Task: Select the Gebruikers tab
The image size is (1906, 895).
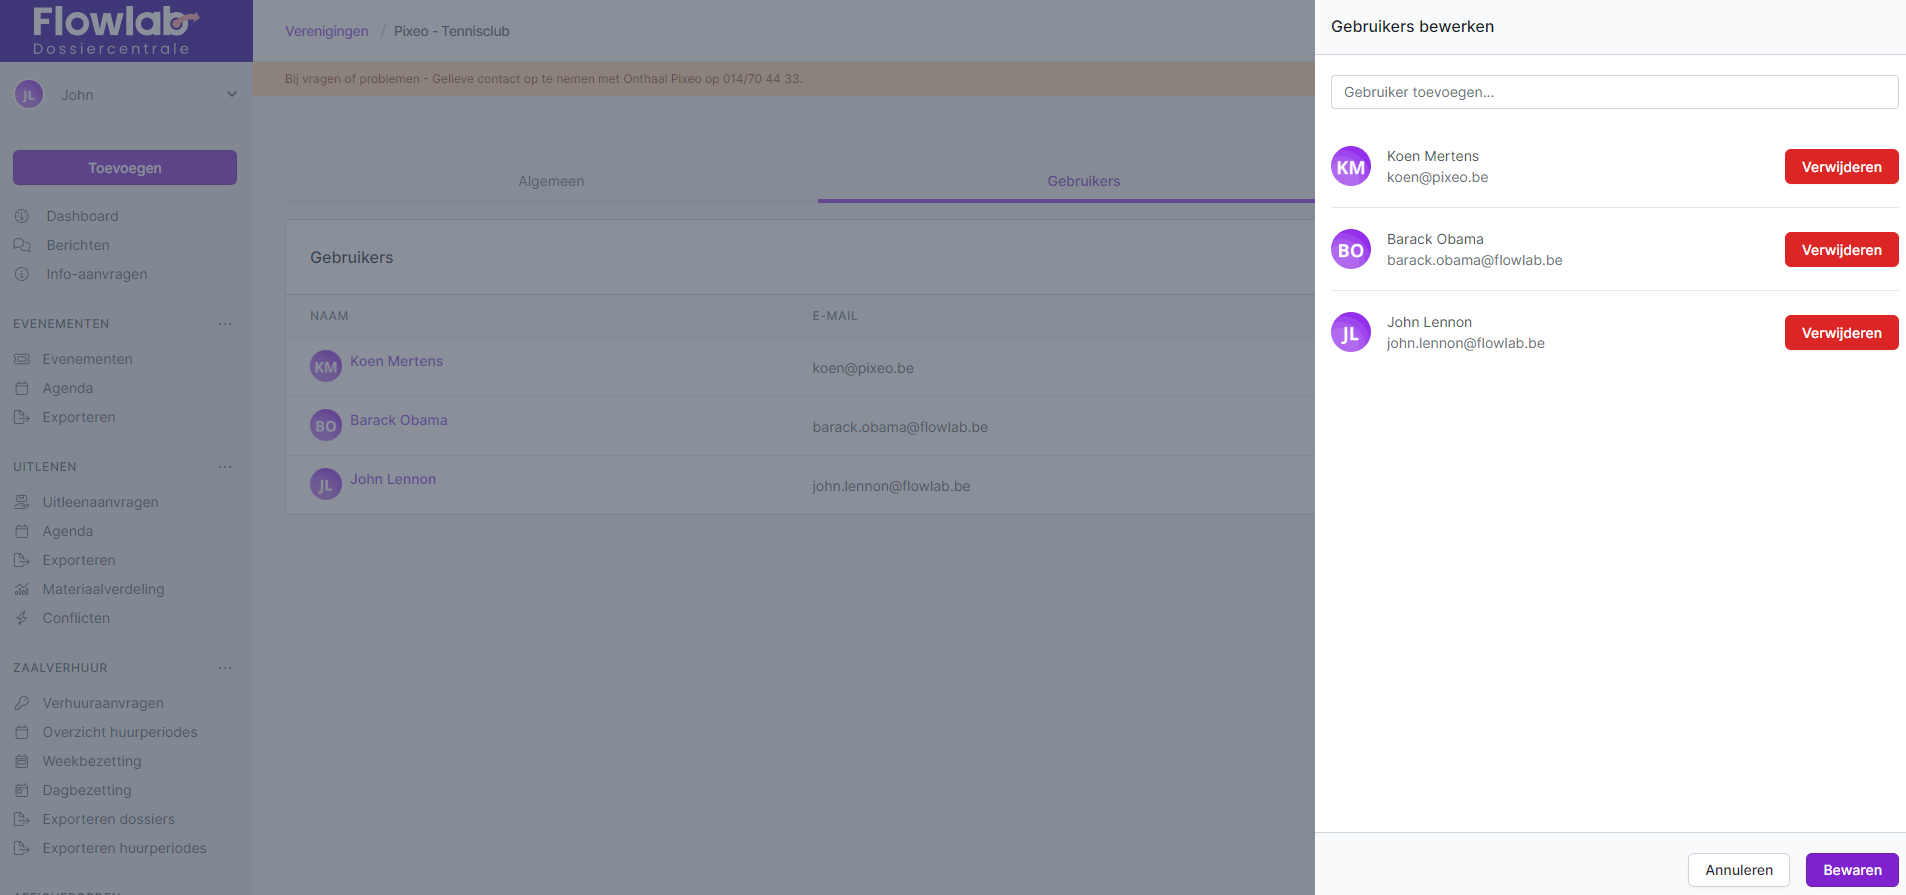Action: coord(1083,181)
